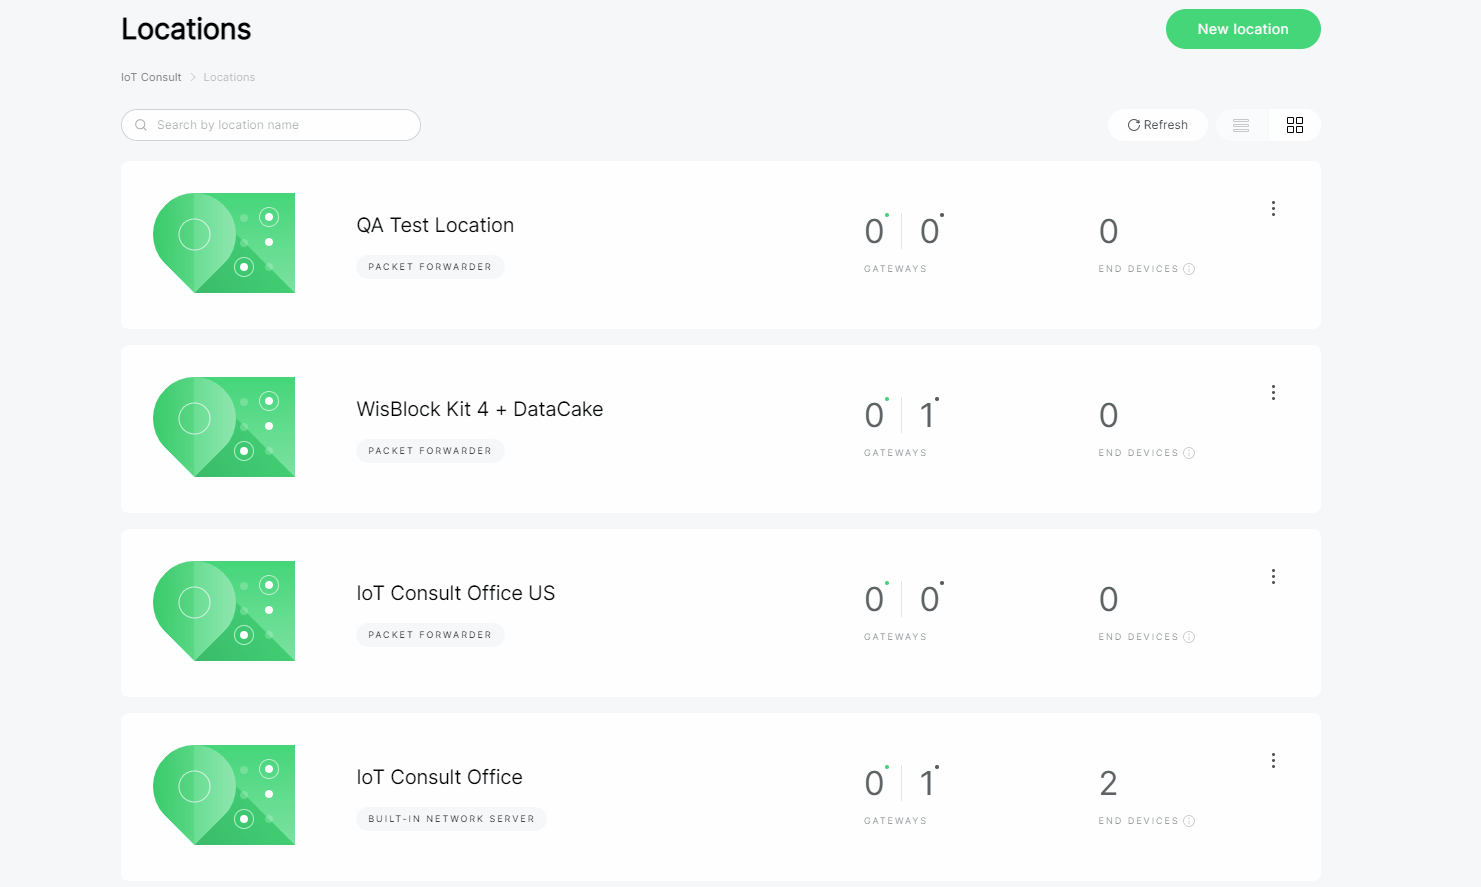Go to IoT Consult breadcrumb
The width and height of the screenshot is (1481, 887).
click(x=151, y=77)
